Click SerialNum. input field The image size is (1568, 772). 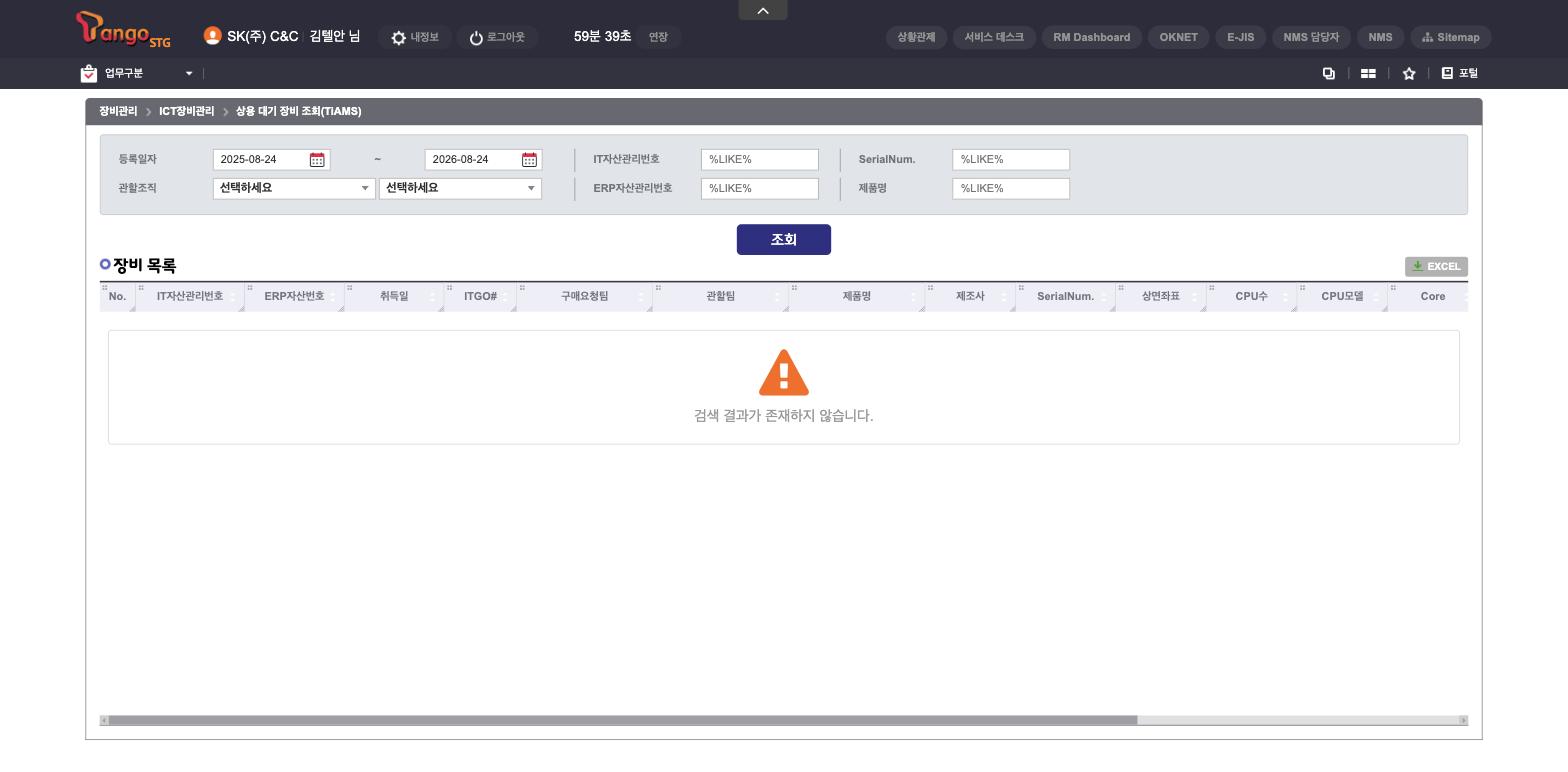(x=1011, y=160)
